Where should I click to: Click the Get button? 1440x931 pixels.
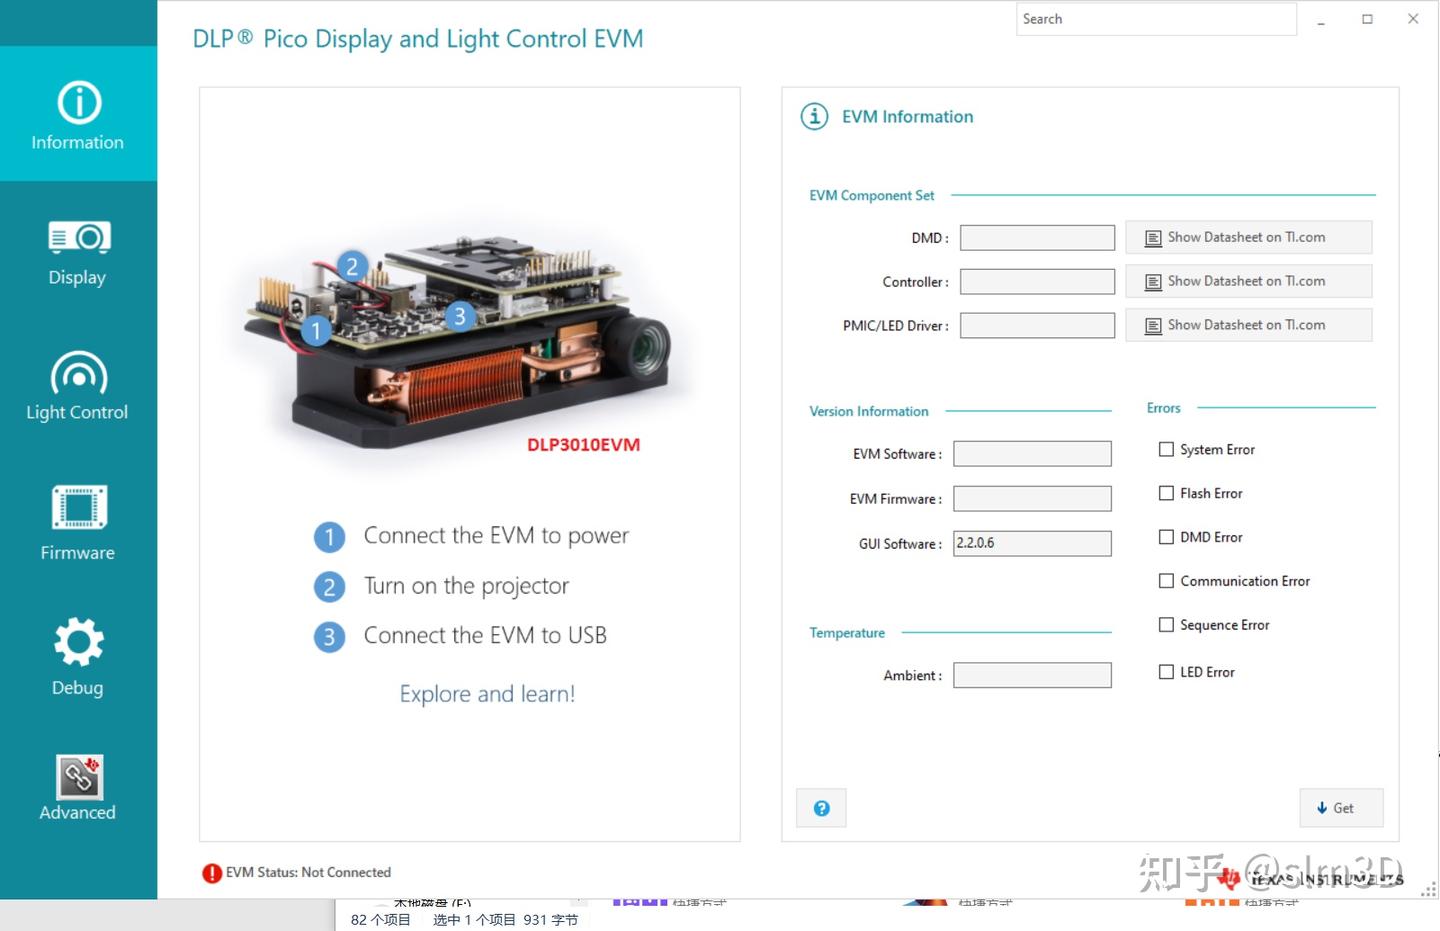(1342, 808)
